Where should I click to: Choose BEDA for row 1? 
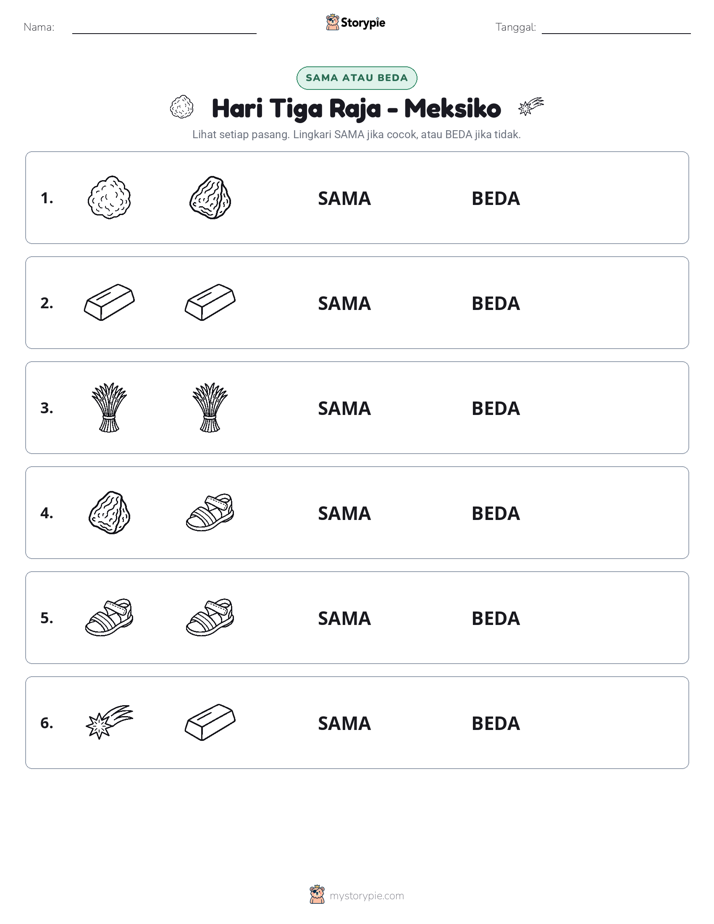(495, 199)
